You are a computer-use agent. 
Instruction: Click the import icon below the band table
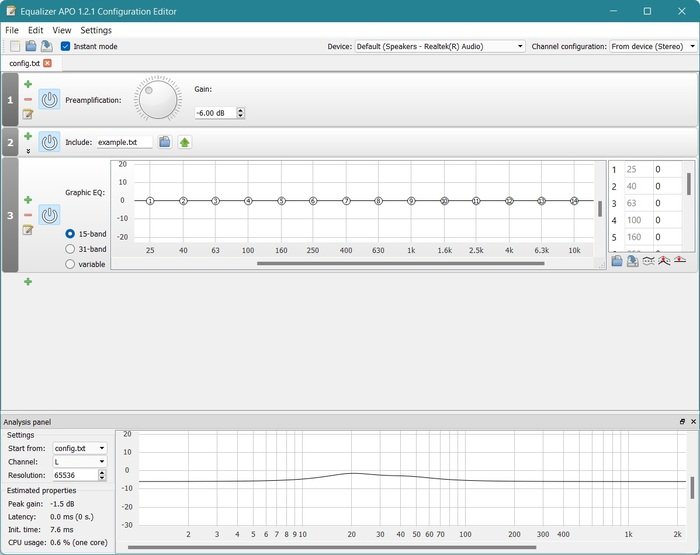coord(618,261)
